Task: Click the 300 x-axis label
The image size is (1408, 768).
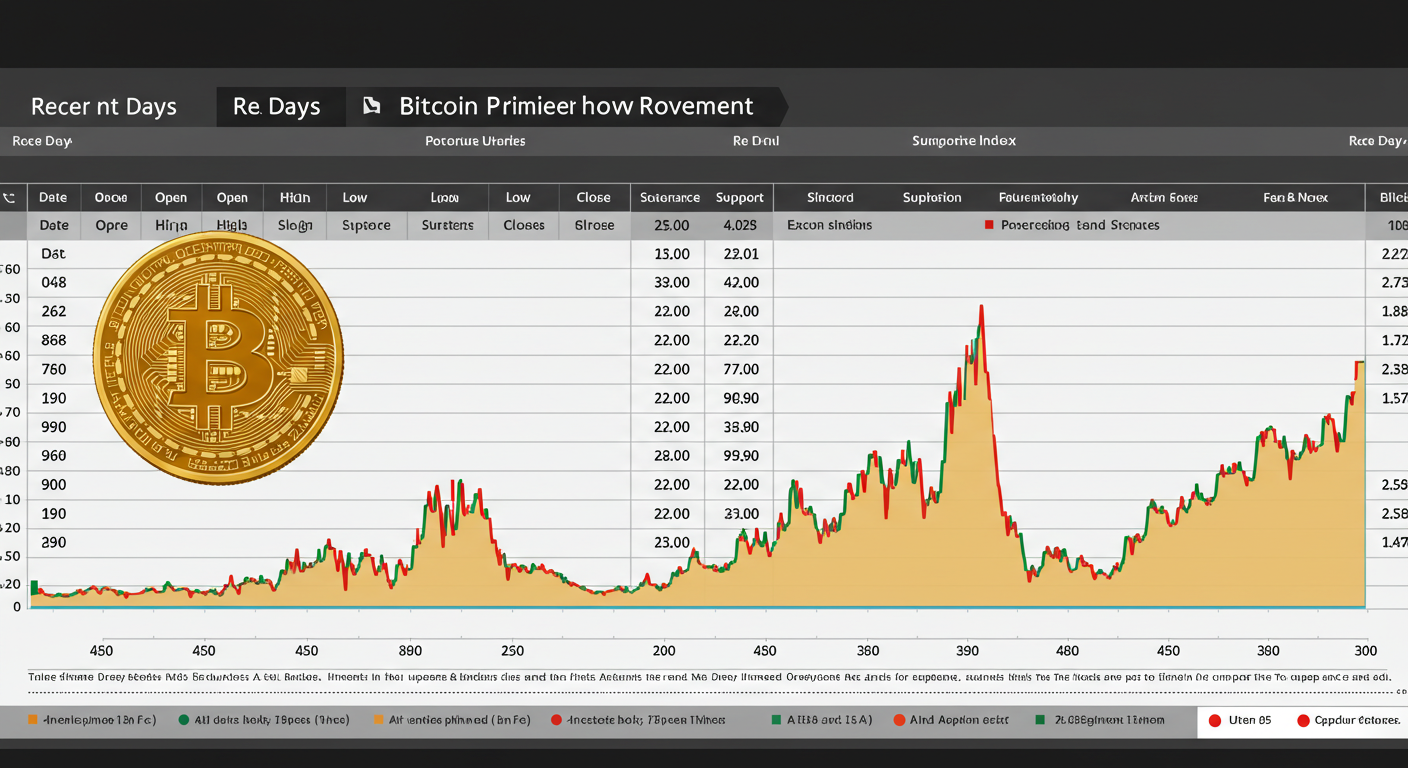Action: coord(1365,651)
